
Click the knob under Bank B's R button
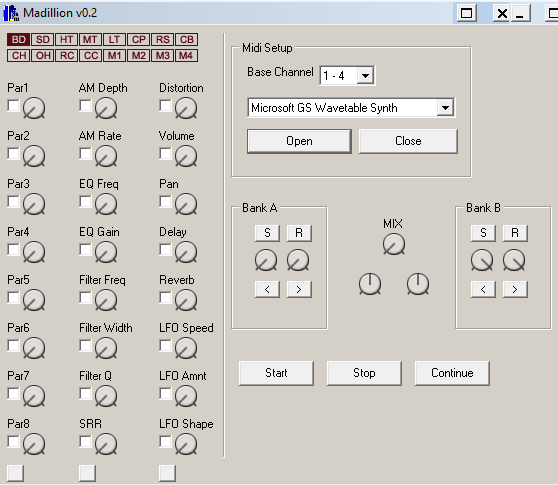tap(514, 260)
